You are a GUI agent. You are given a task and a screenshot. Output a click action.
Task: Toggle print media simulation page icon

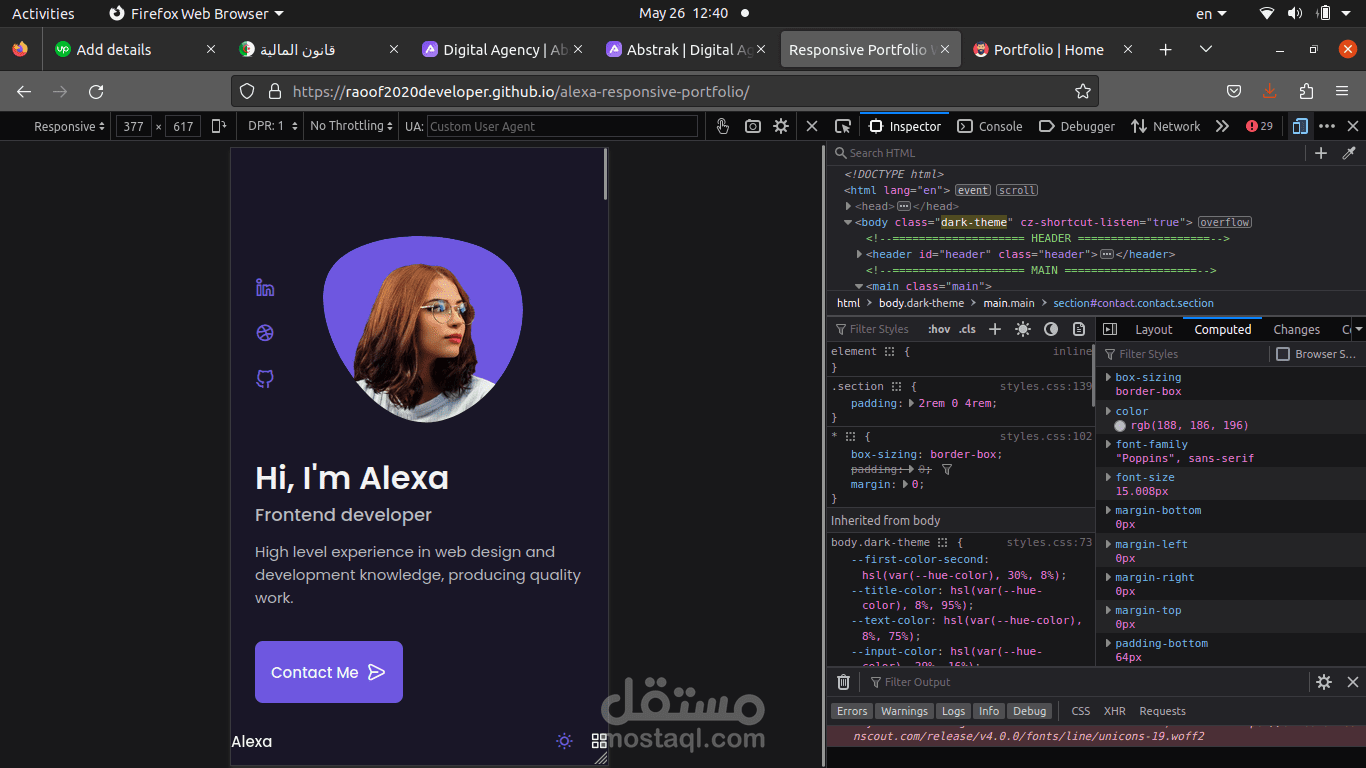(1079, 329)
